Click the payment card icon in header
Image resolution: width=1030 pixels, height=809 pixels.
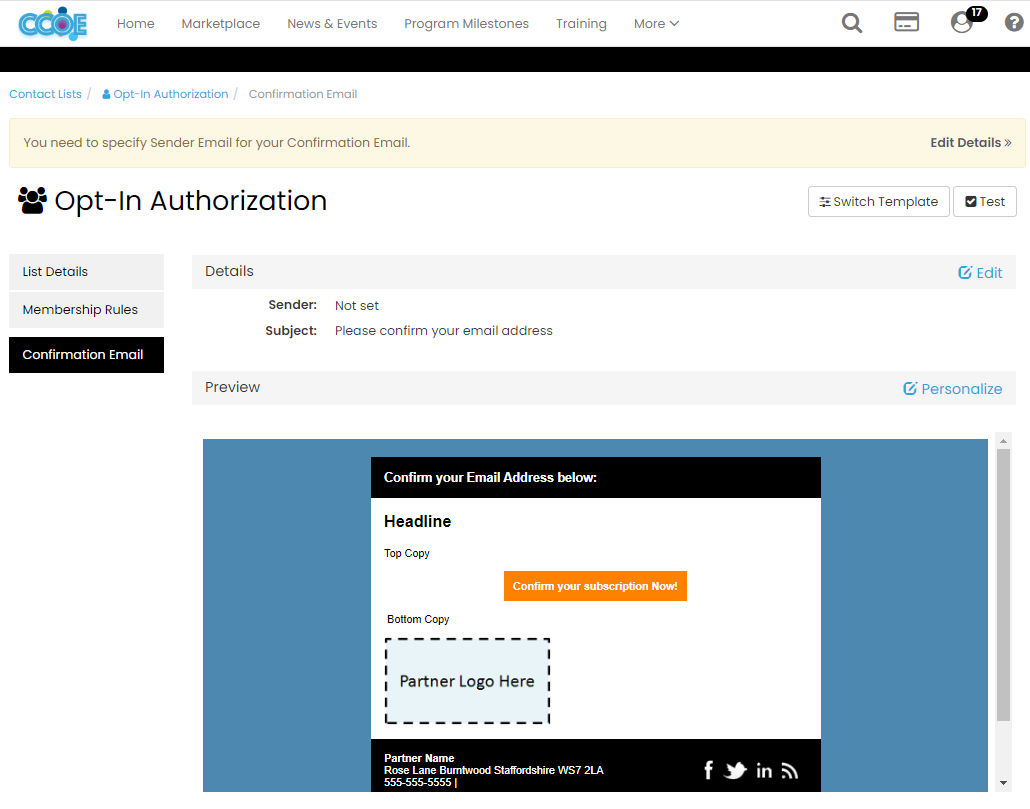coord(906,22)
